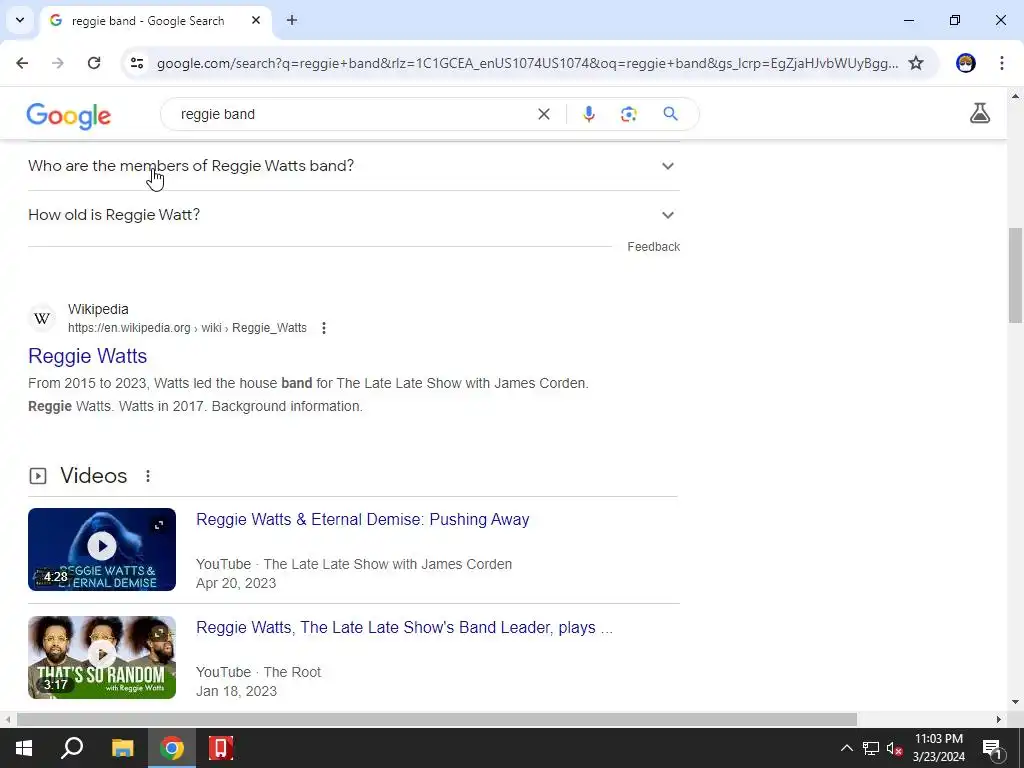Click the scroll right arrow
1024x768 pixels.
[999, 720]
